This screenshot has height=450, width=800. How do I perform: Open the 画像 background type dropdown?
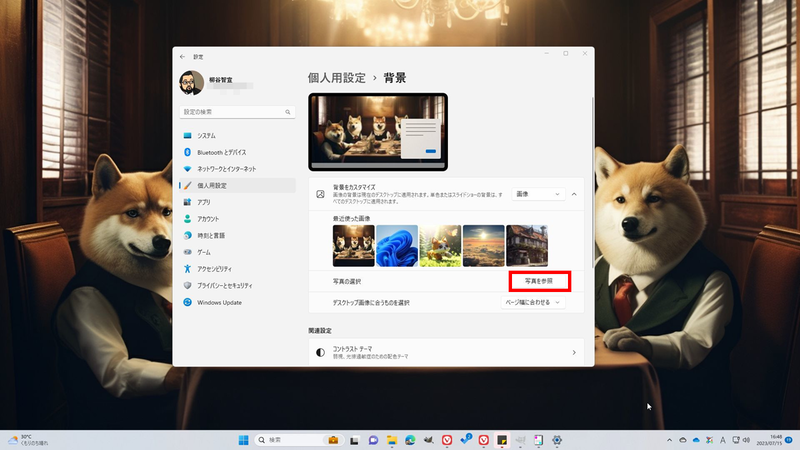coord(538,194)
